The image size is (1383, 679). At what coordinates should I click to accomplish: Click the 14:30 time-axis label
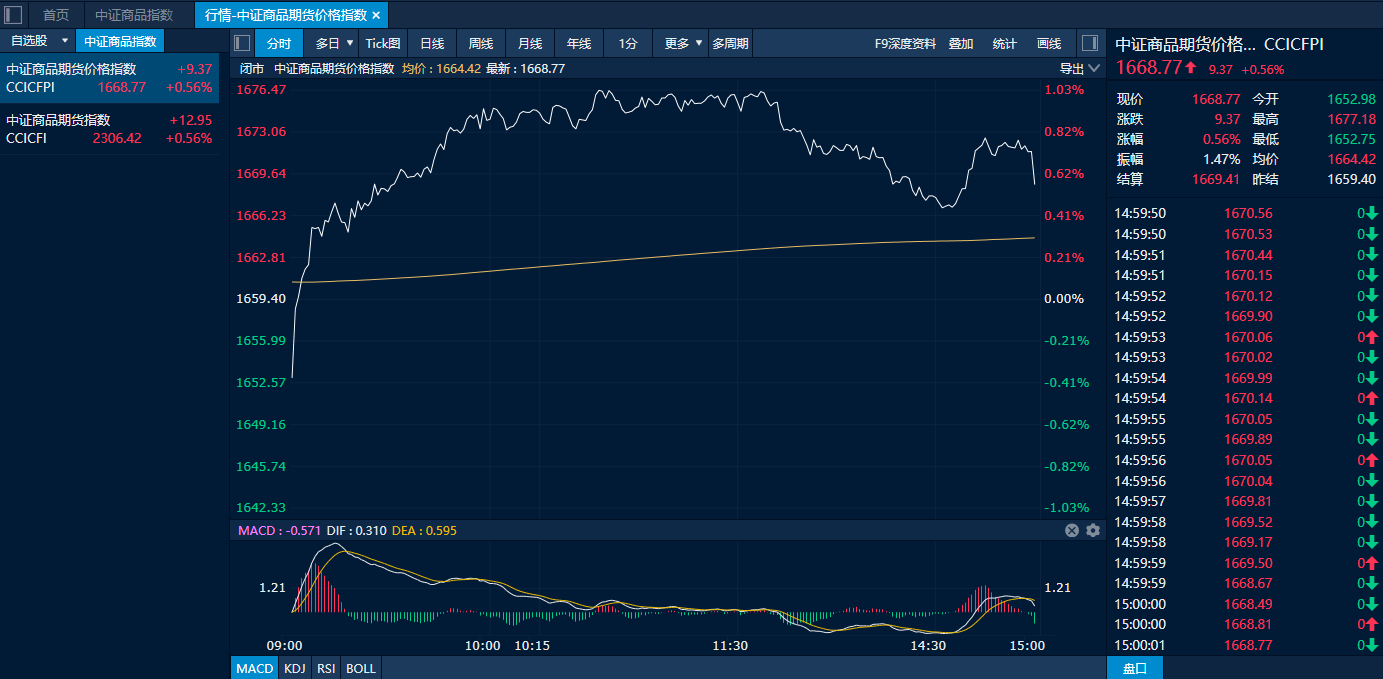click(928, 646)
